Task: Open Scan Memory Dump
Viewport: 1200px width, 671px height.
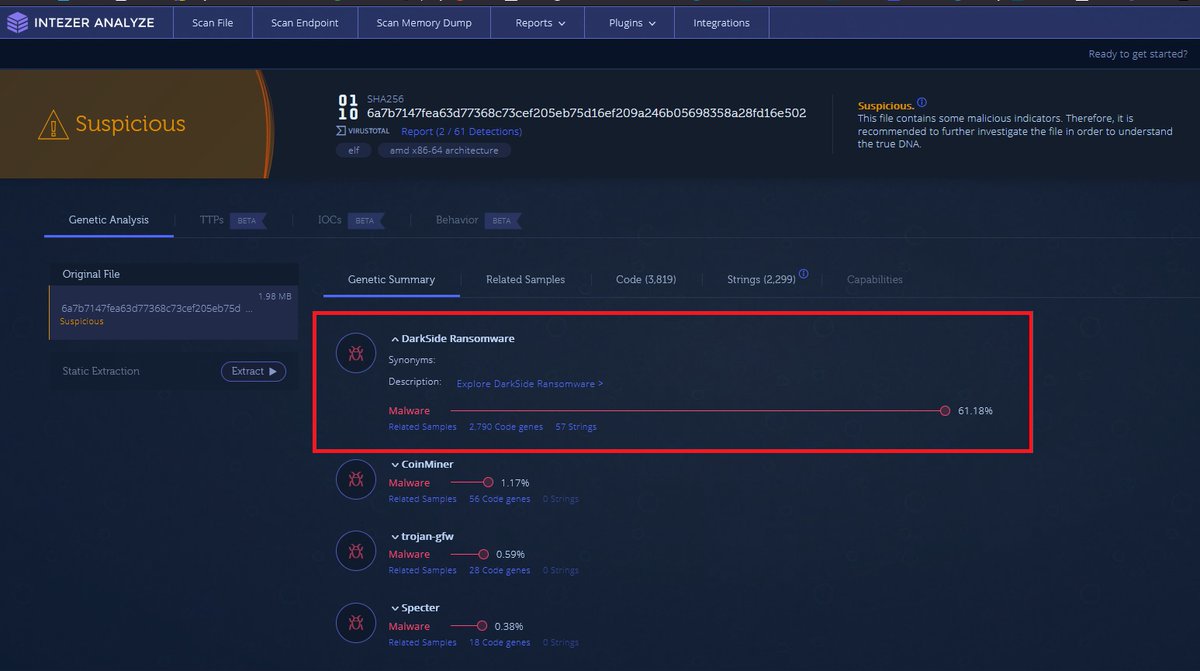Action: pyautogui.click(x=424, y=22)
